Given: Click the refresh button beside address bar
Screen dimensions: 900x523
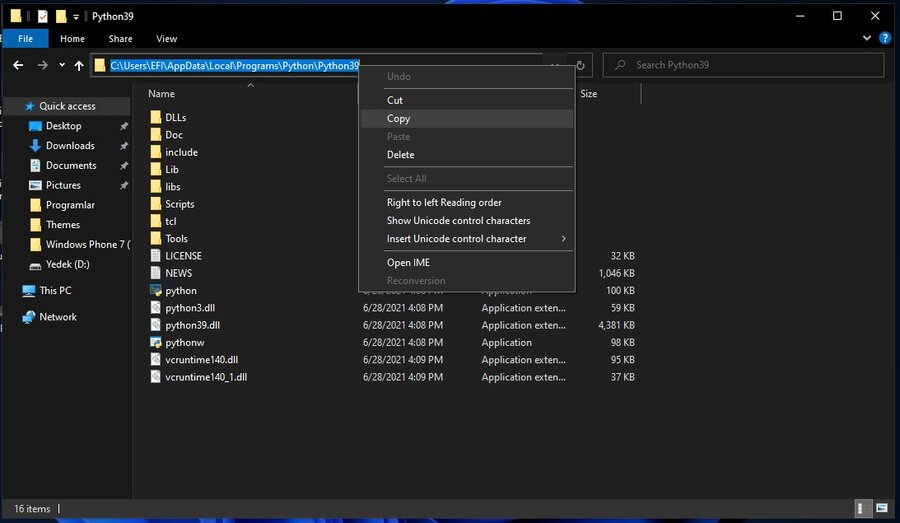Looking at the screenshot, I should (581, 66).
